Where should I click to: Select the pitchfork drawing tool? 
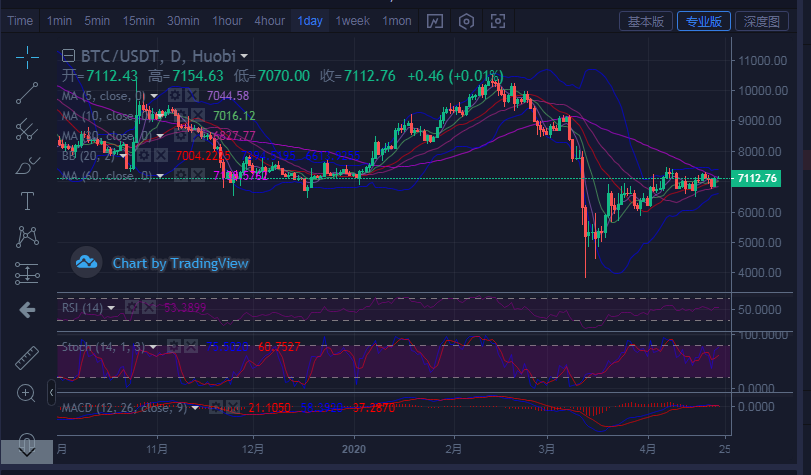[27, 129]
